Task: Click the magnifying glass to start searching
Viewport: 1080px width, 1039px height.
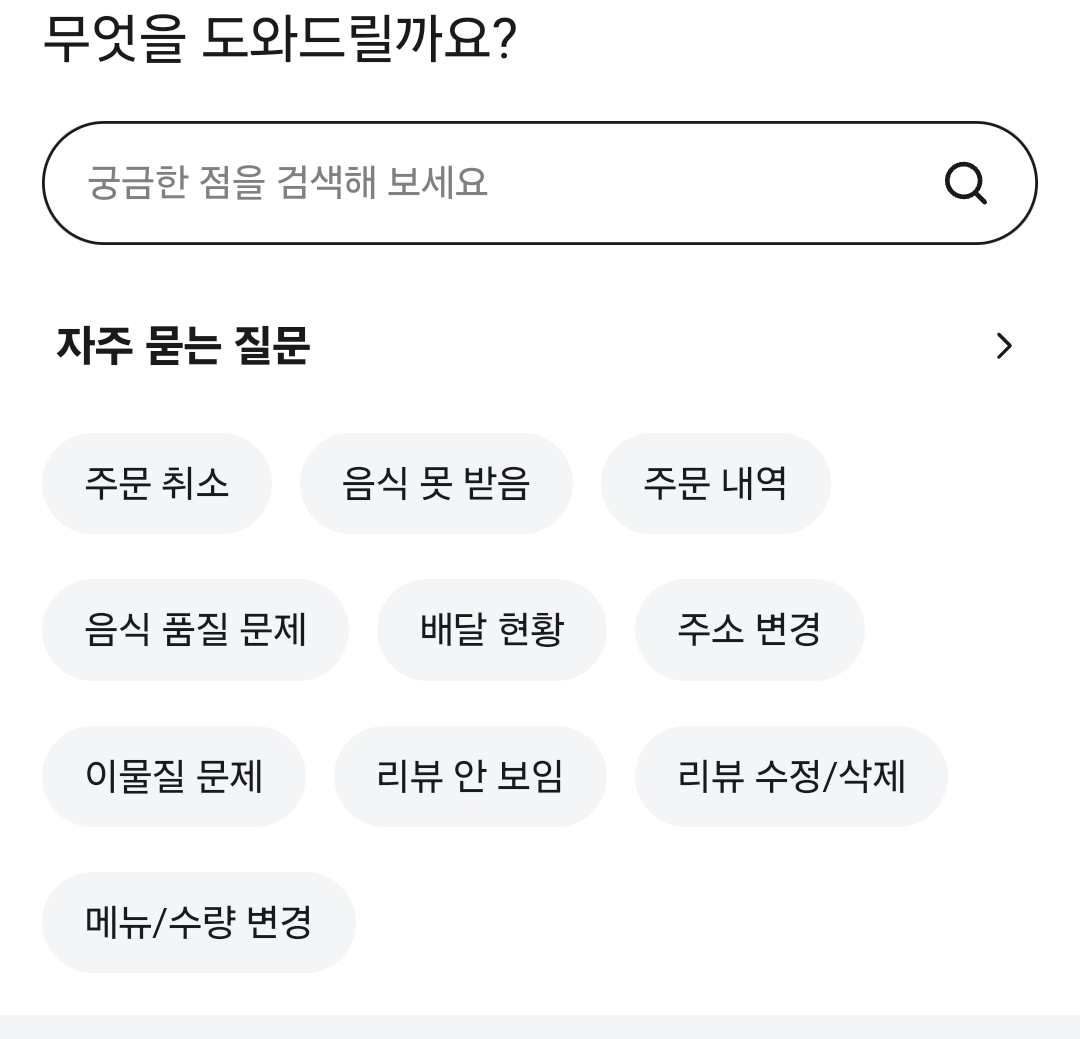Action: [x=965, y=183]
